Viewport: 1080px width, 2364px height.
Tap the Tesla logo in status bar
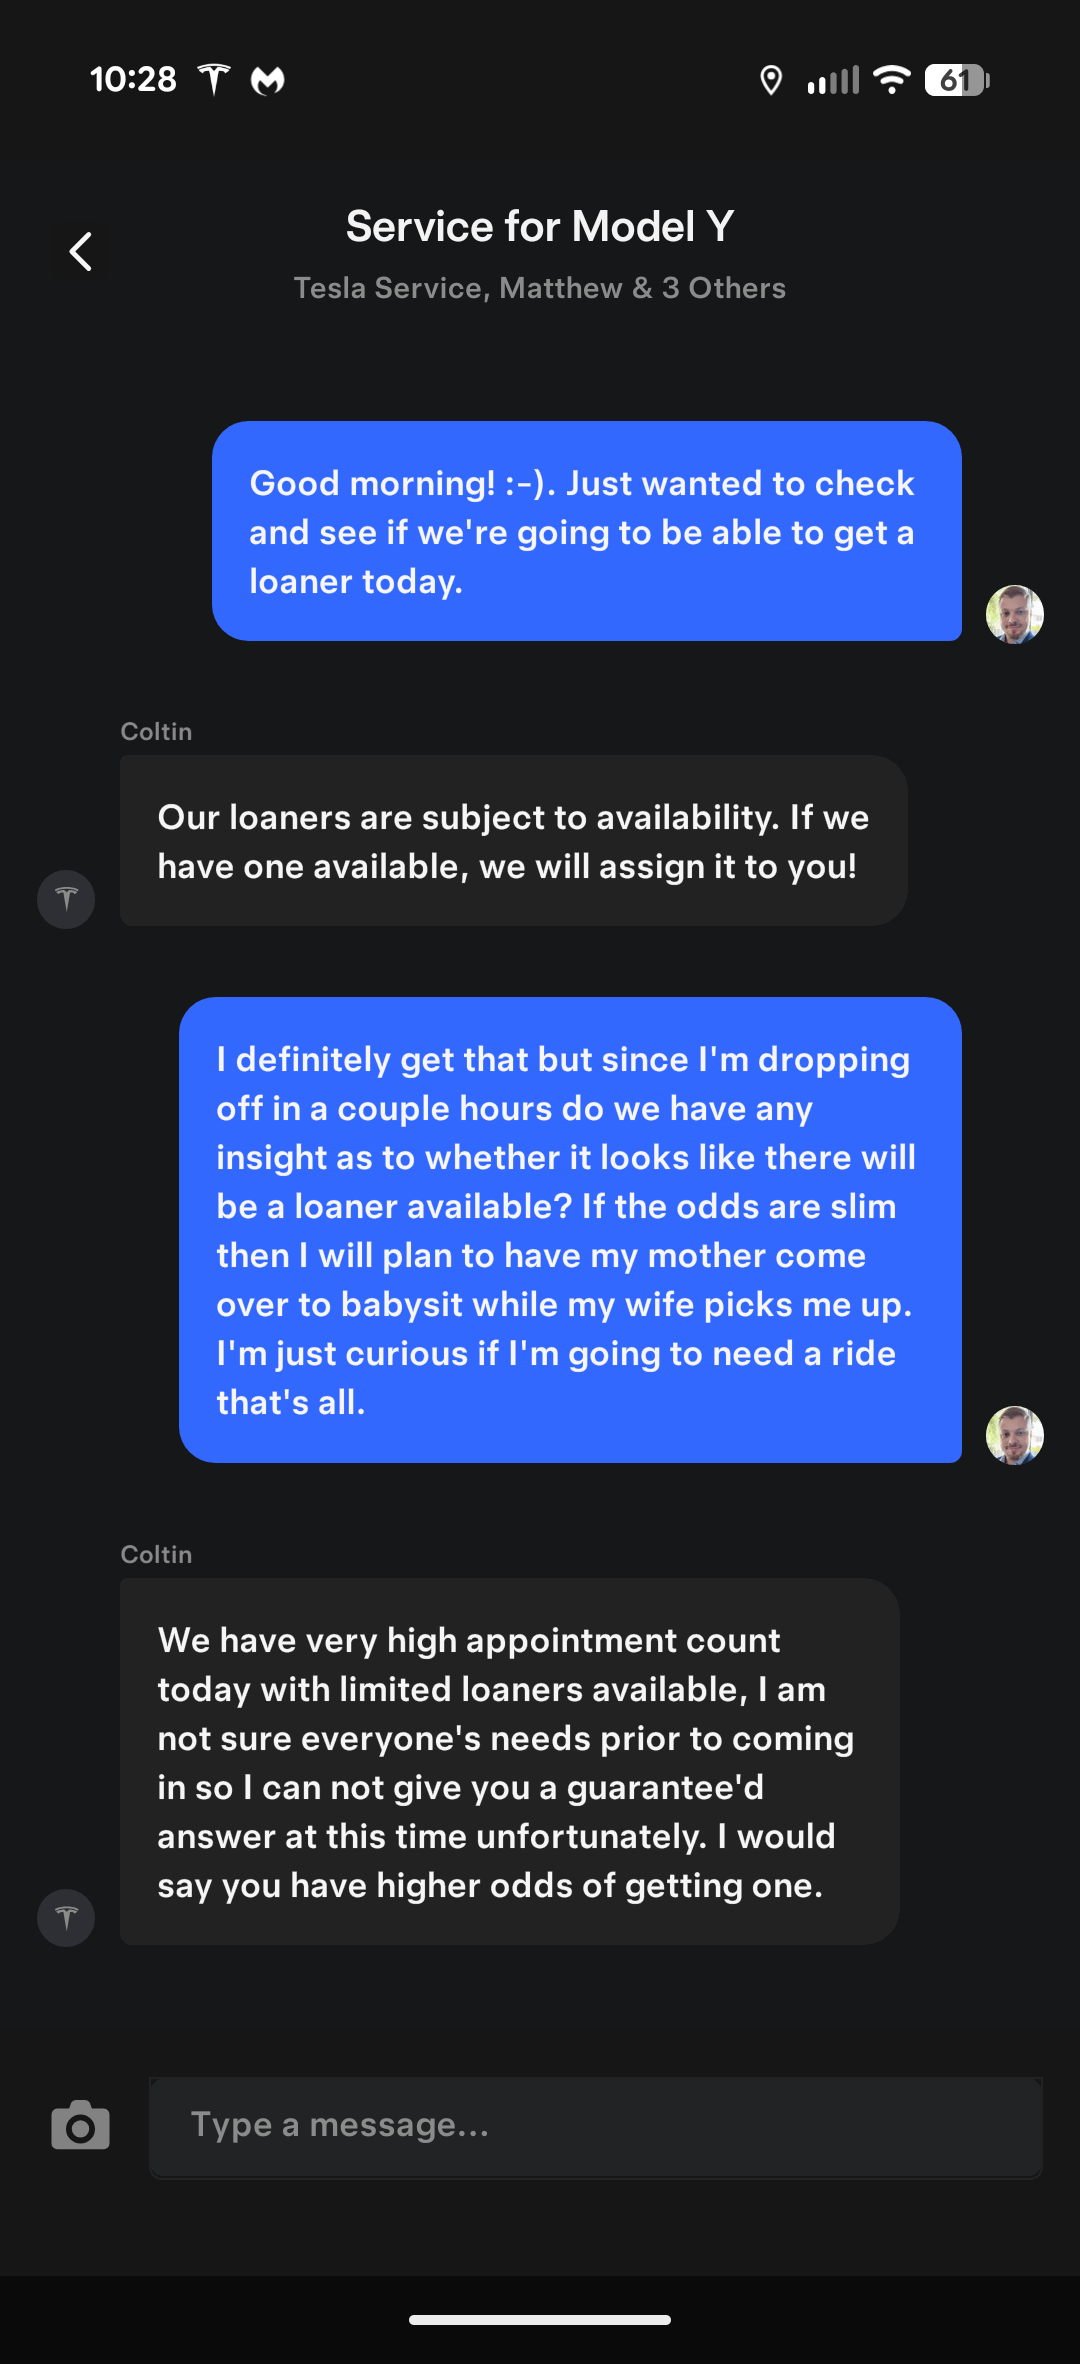click(x=214, y=79)
